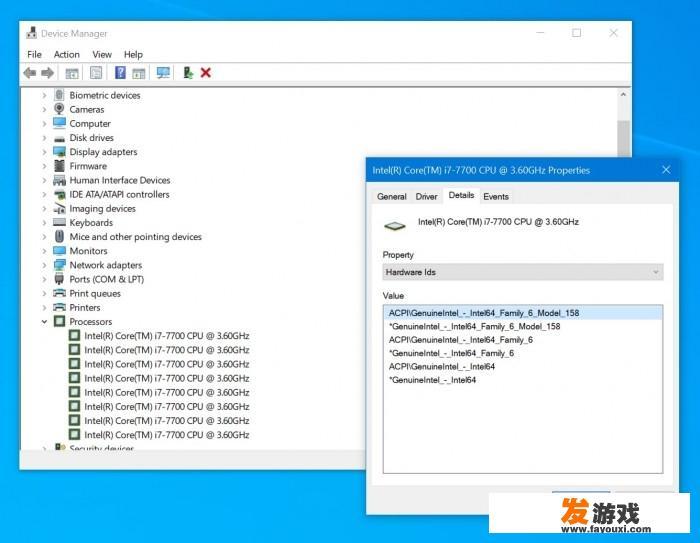Screen dimensions: 700x543
Task: Switch to the Events tab
Action: pos(496,196)
